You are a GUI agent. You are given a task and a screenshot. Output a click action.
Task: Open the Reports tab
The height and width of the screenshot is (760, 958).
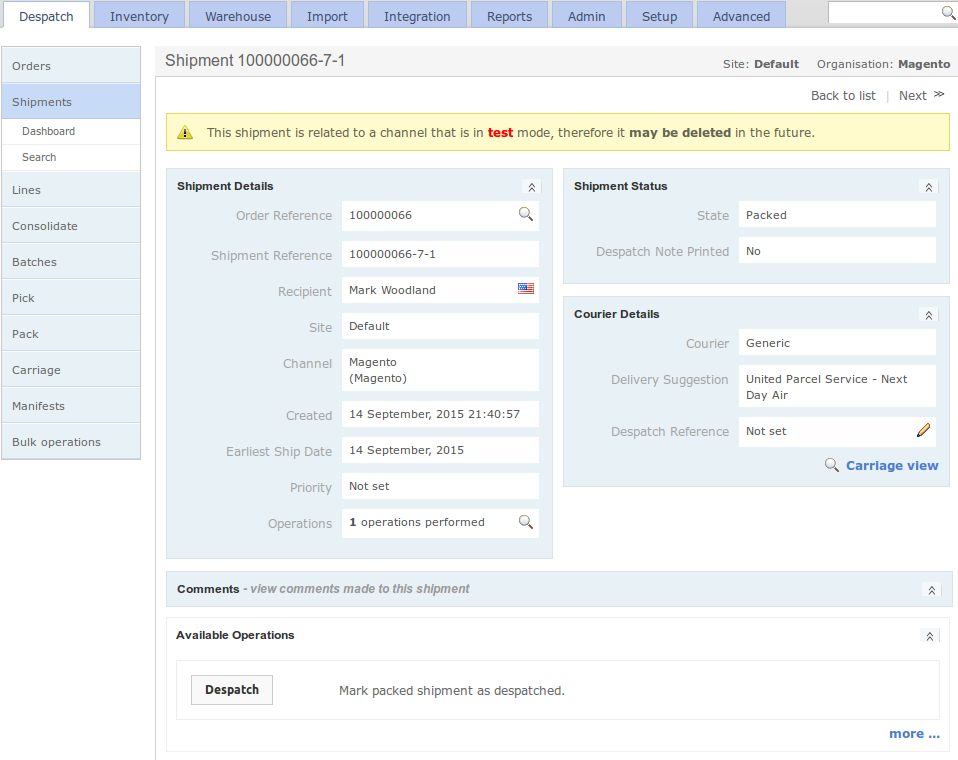[x=509, y=16]
